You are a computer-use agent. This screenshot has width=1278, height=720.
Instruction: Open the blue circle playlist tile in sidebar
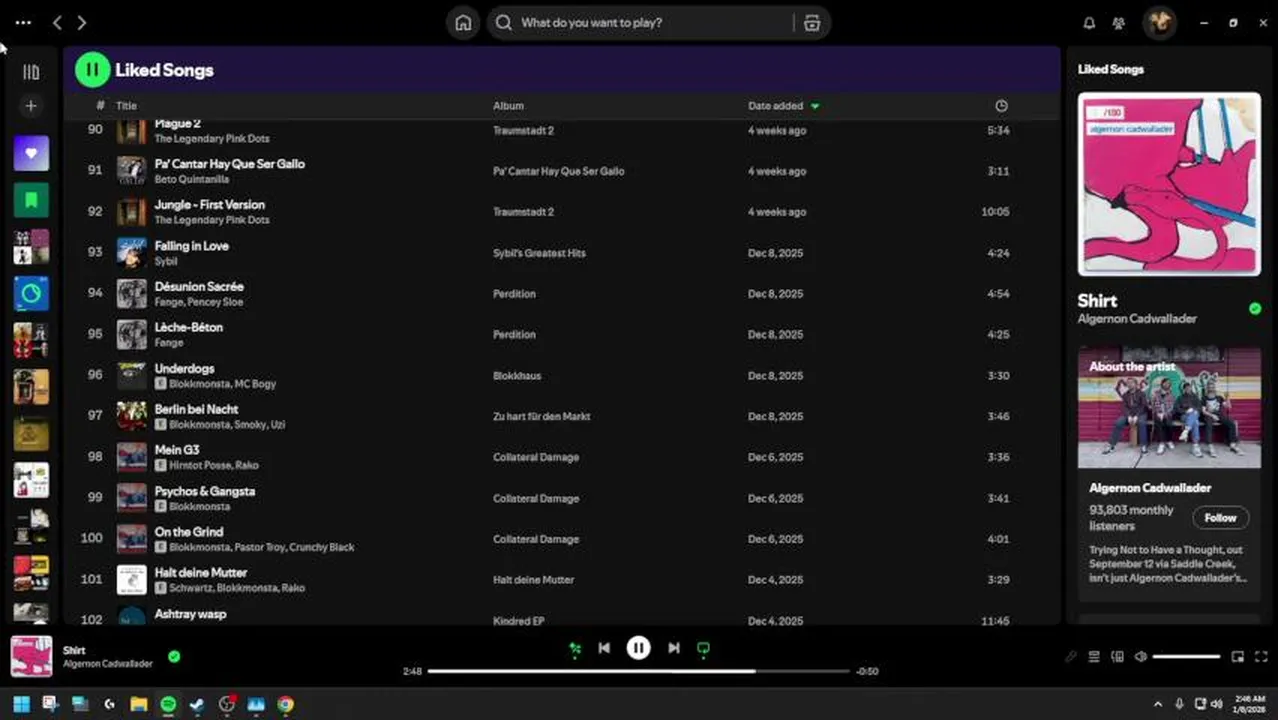[31, 294]
